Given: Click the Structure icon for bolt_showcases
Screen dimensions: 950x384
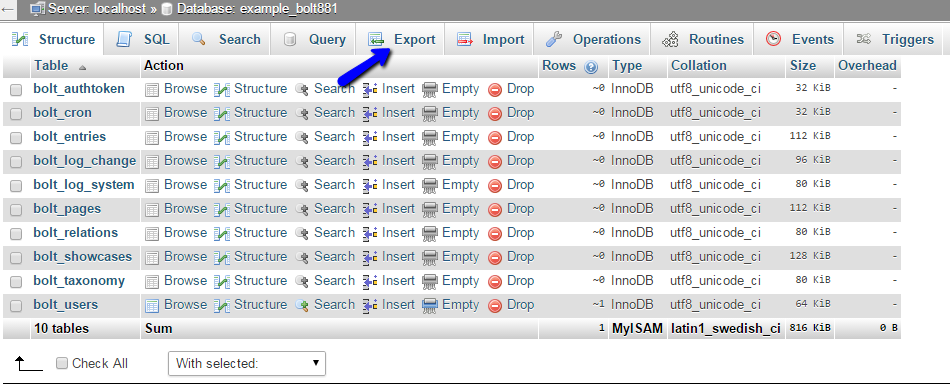Looking at the screenshot, I should (x=222, y=257).
